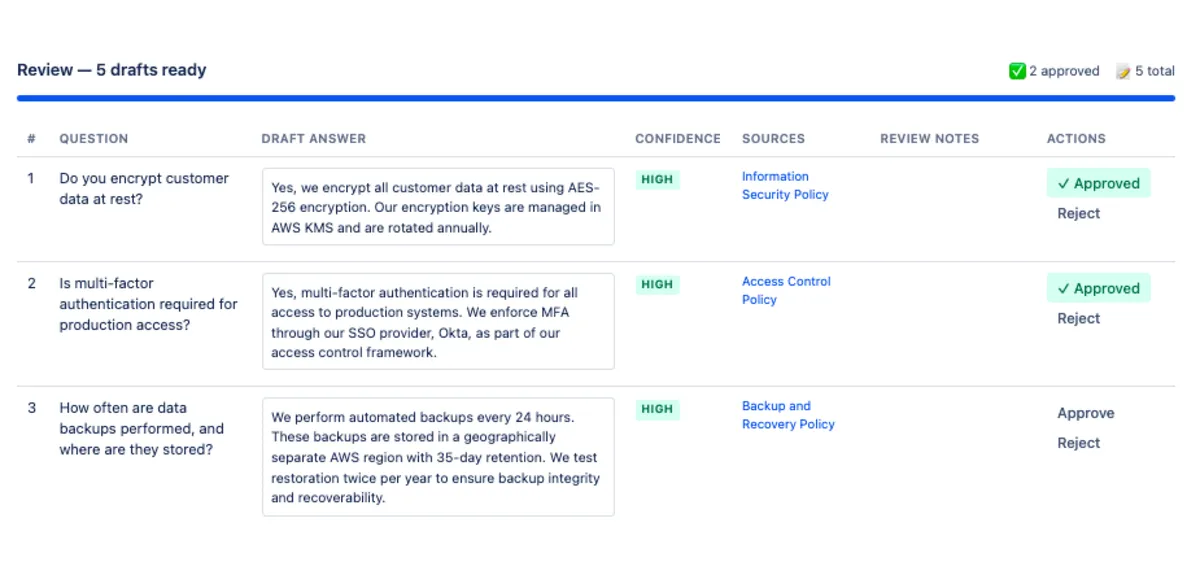Screen dimensions: 1200x587
Task: Click row number 3
Action: (31, 408)
